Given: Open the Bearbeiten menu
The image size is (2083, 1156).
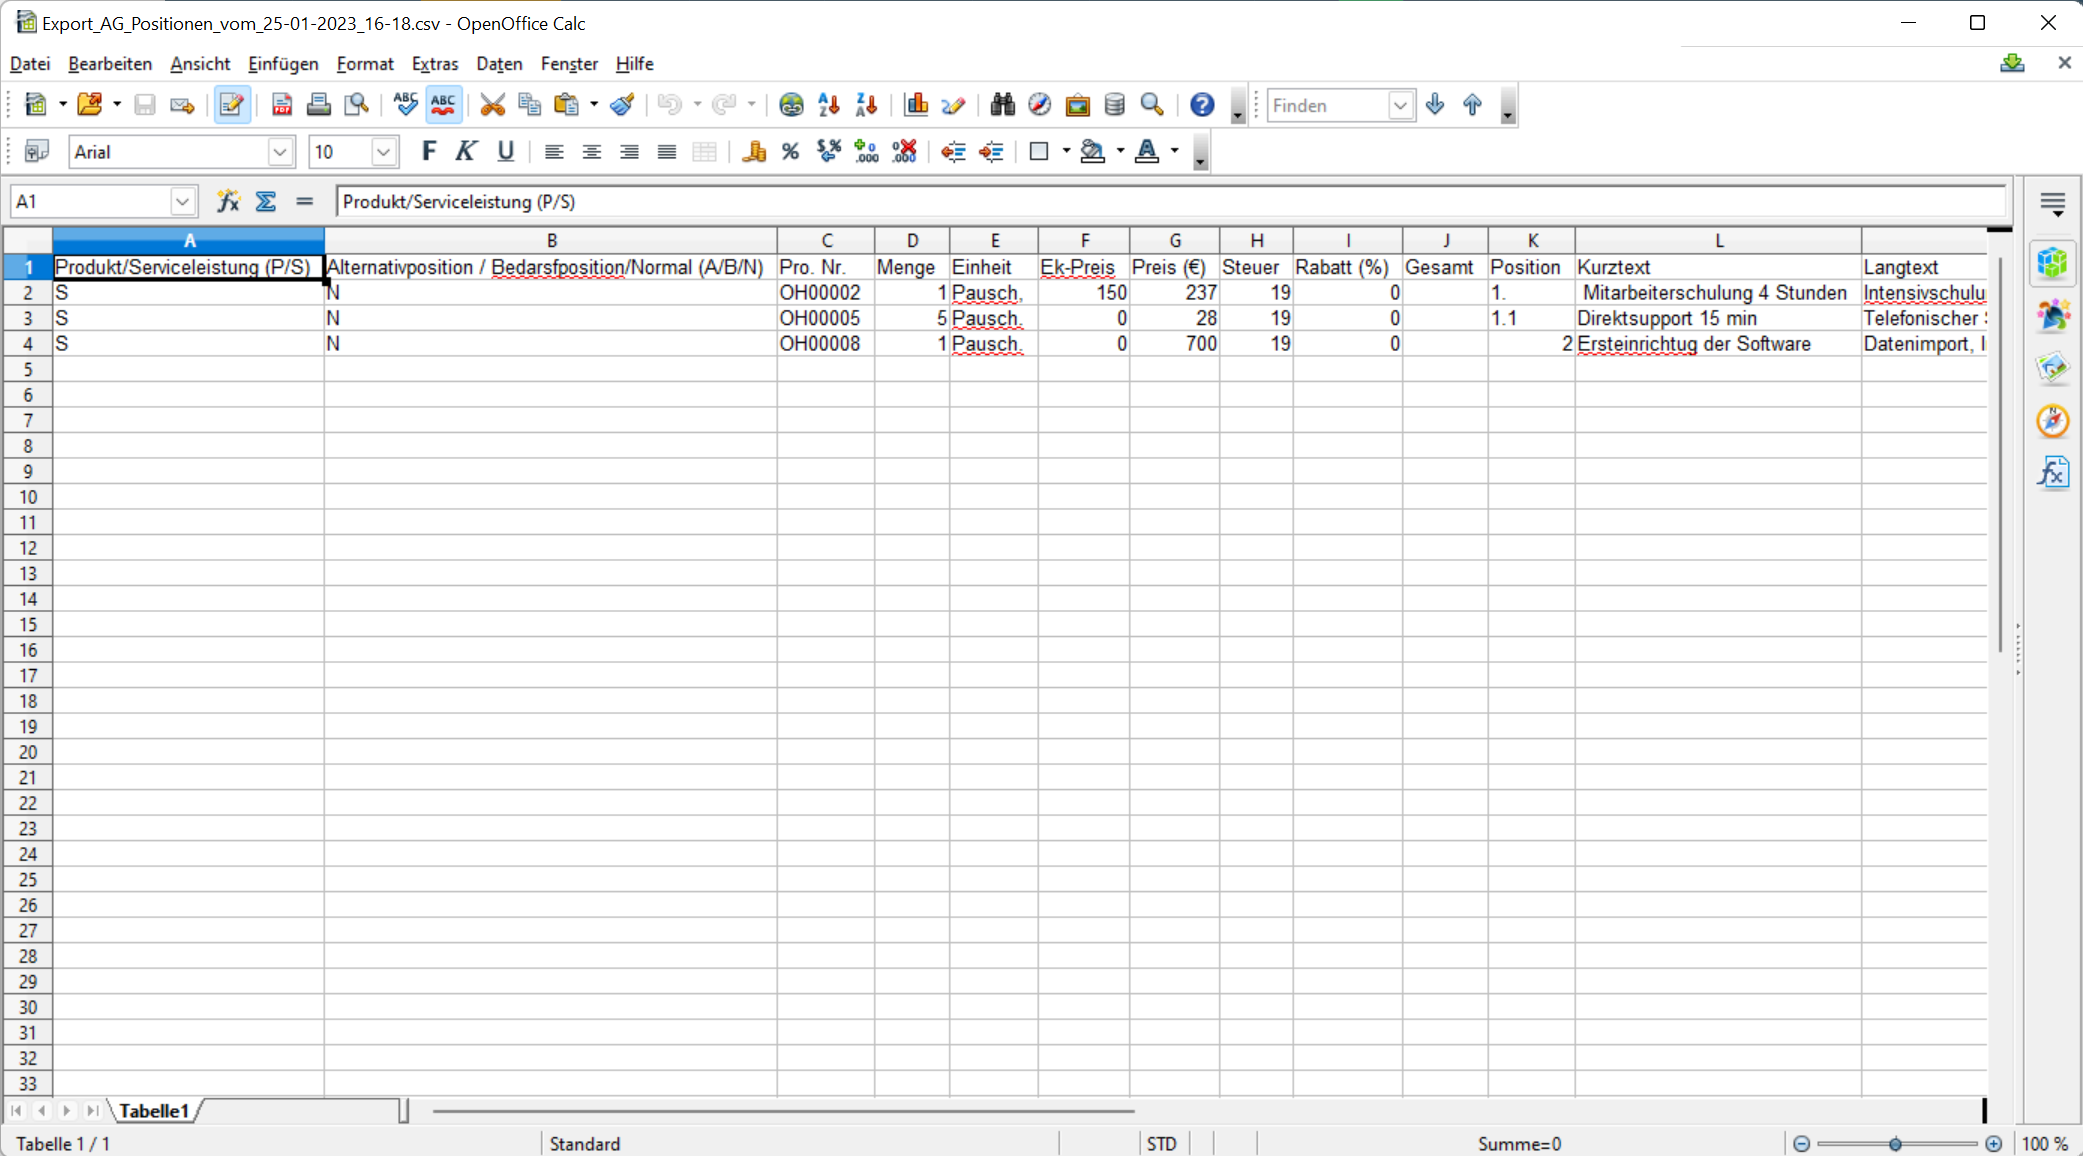Looking at the screenshot, I should coord(110,64).
